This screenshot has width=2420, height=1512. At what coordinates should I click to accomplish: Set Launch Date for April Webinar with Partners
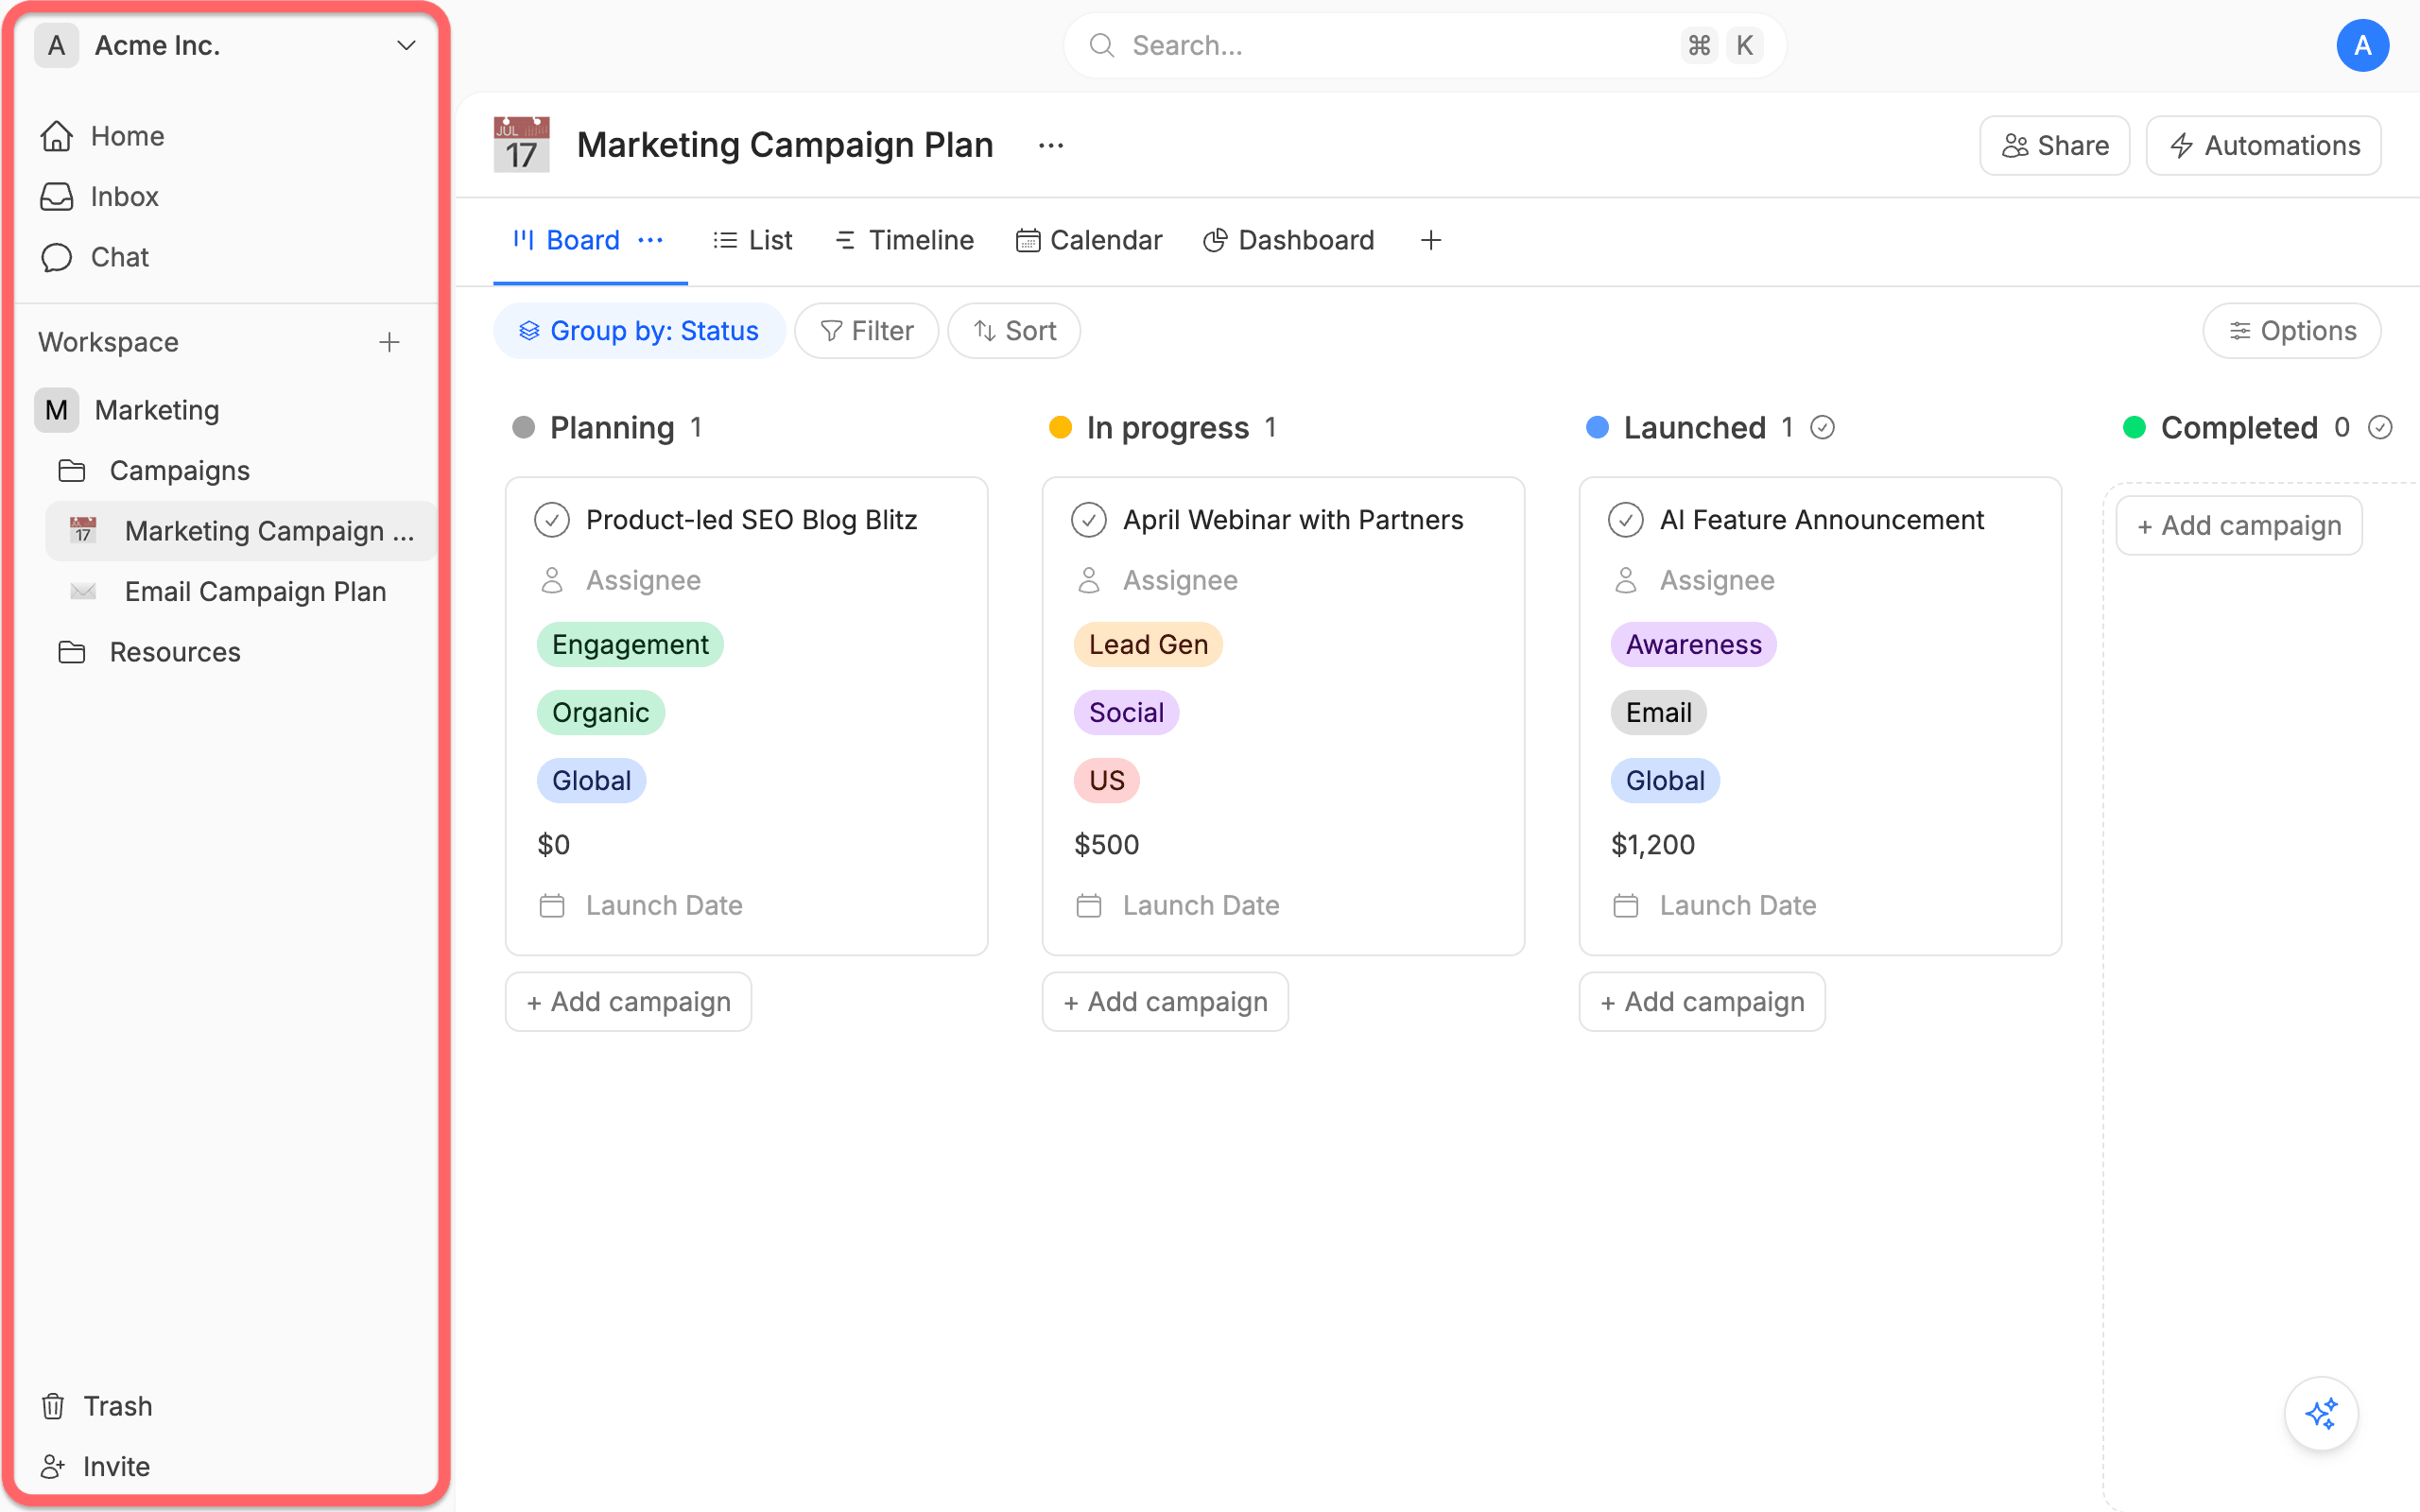point(1177,905)
